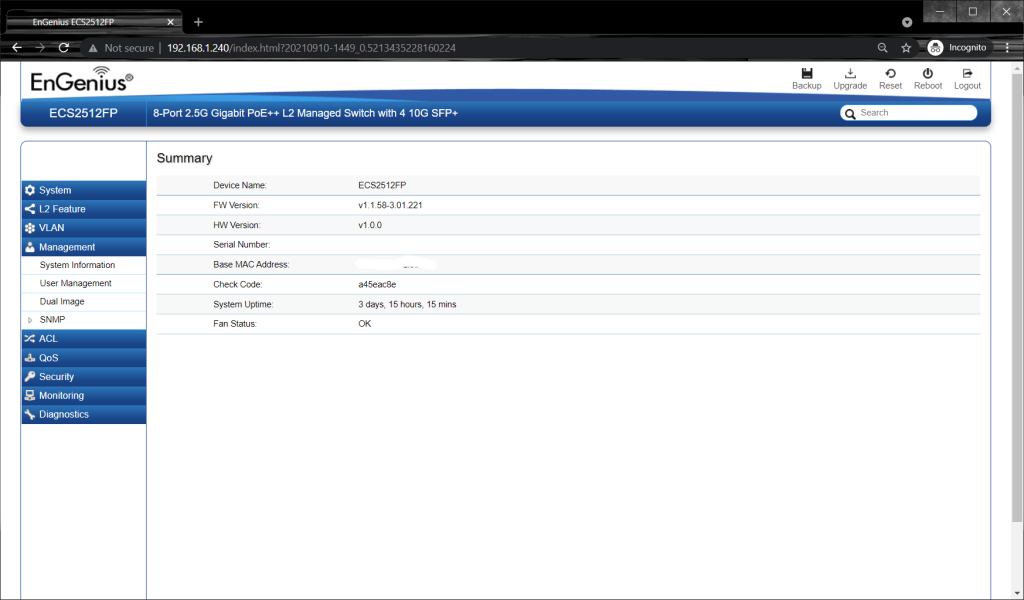Open SNMP submenu item
This screenshot has width=1024, height=600.
point(52,320)
